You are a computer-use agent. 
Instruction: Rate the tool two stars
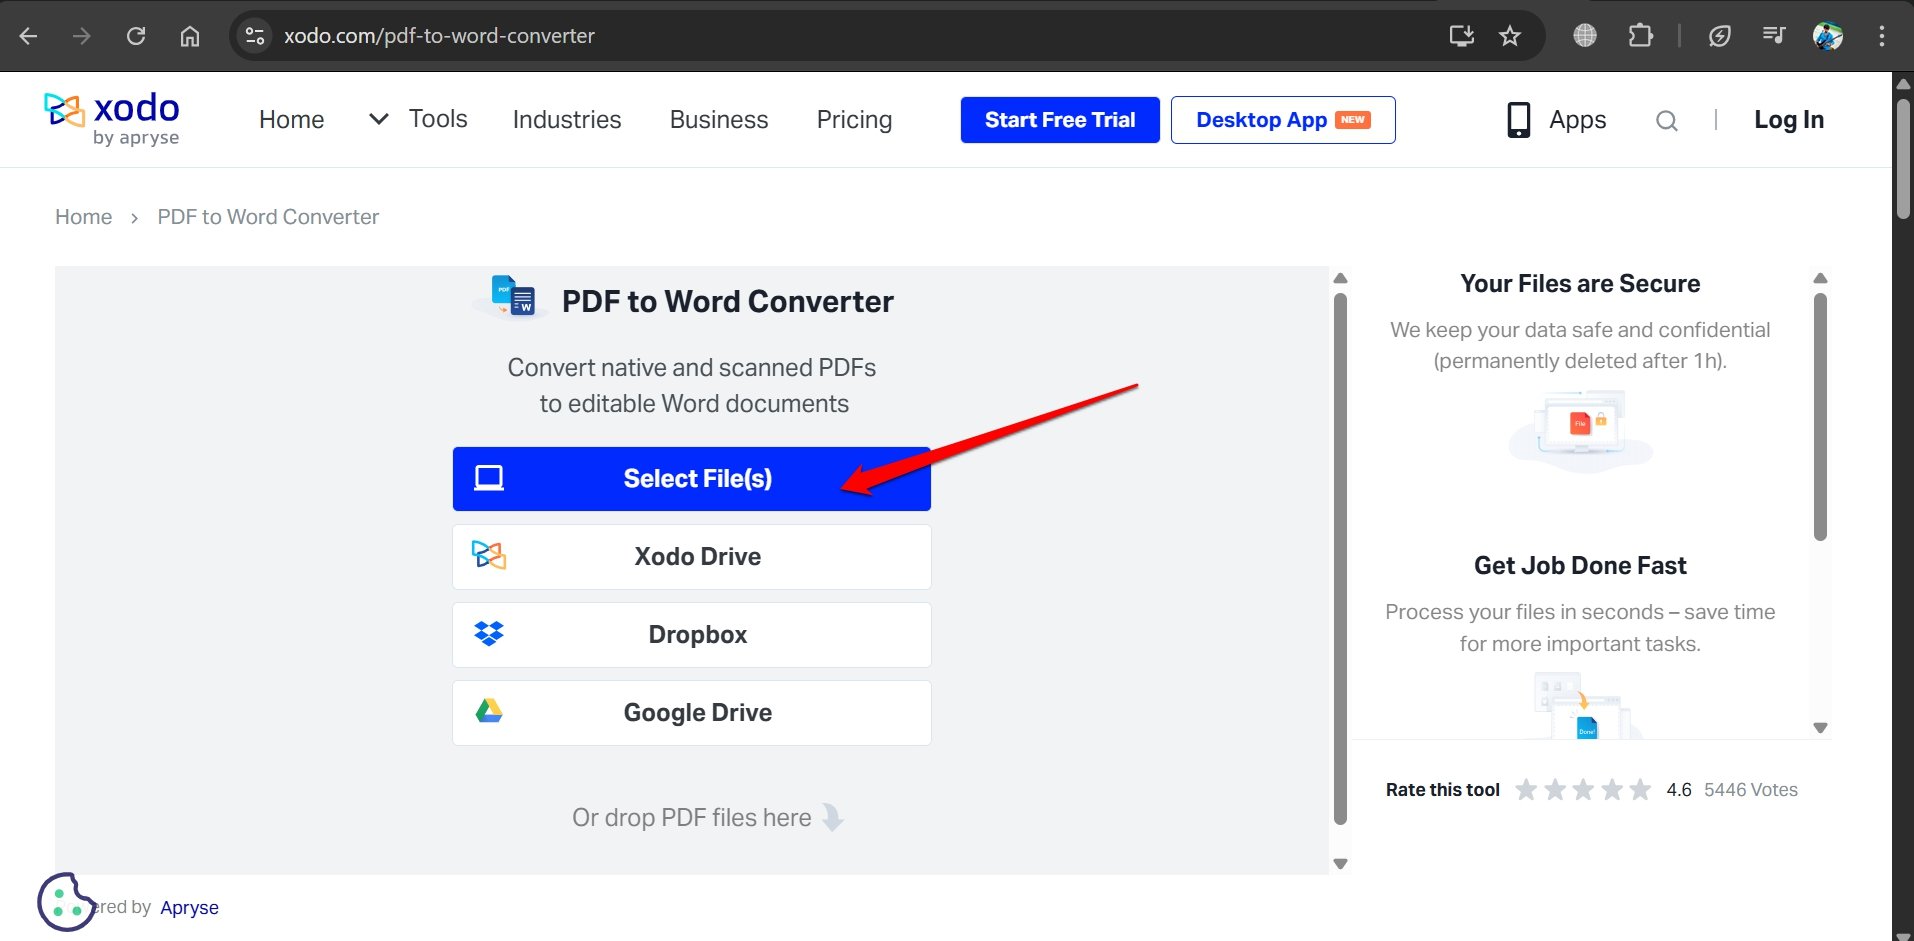(x=1555, y=790)
